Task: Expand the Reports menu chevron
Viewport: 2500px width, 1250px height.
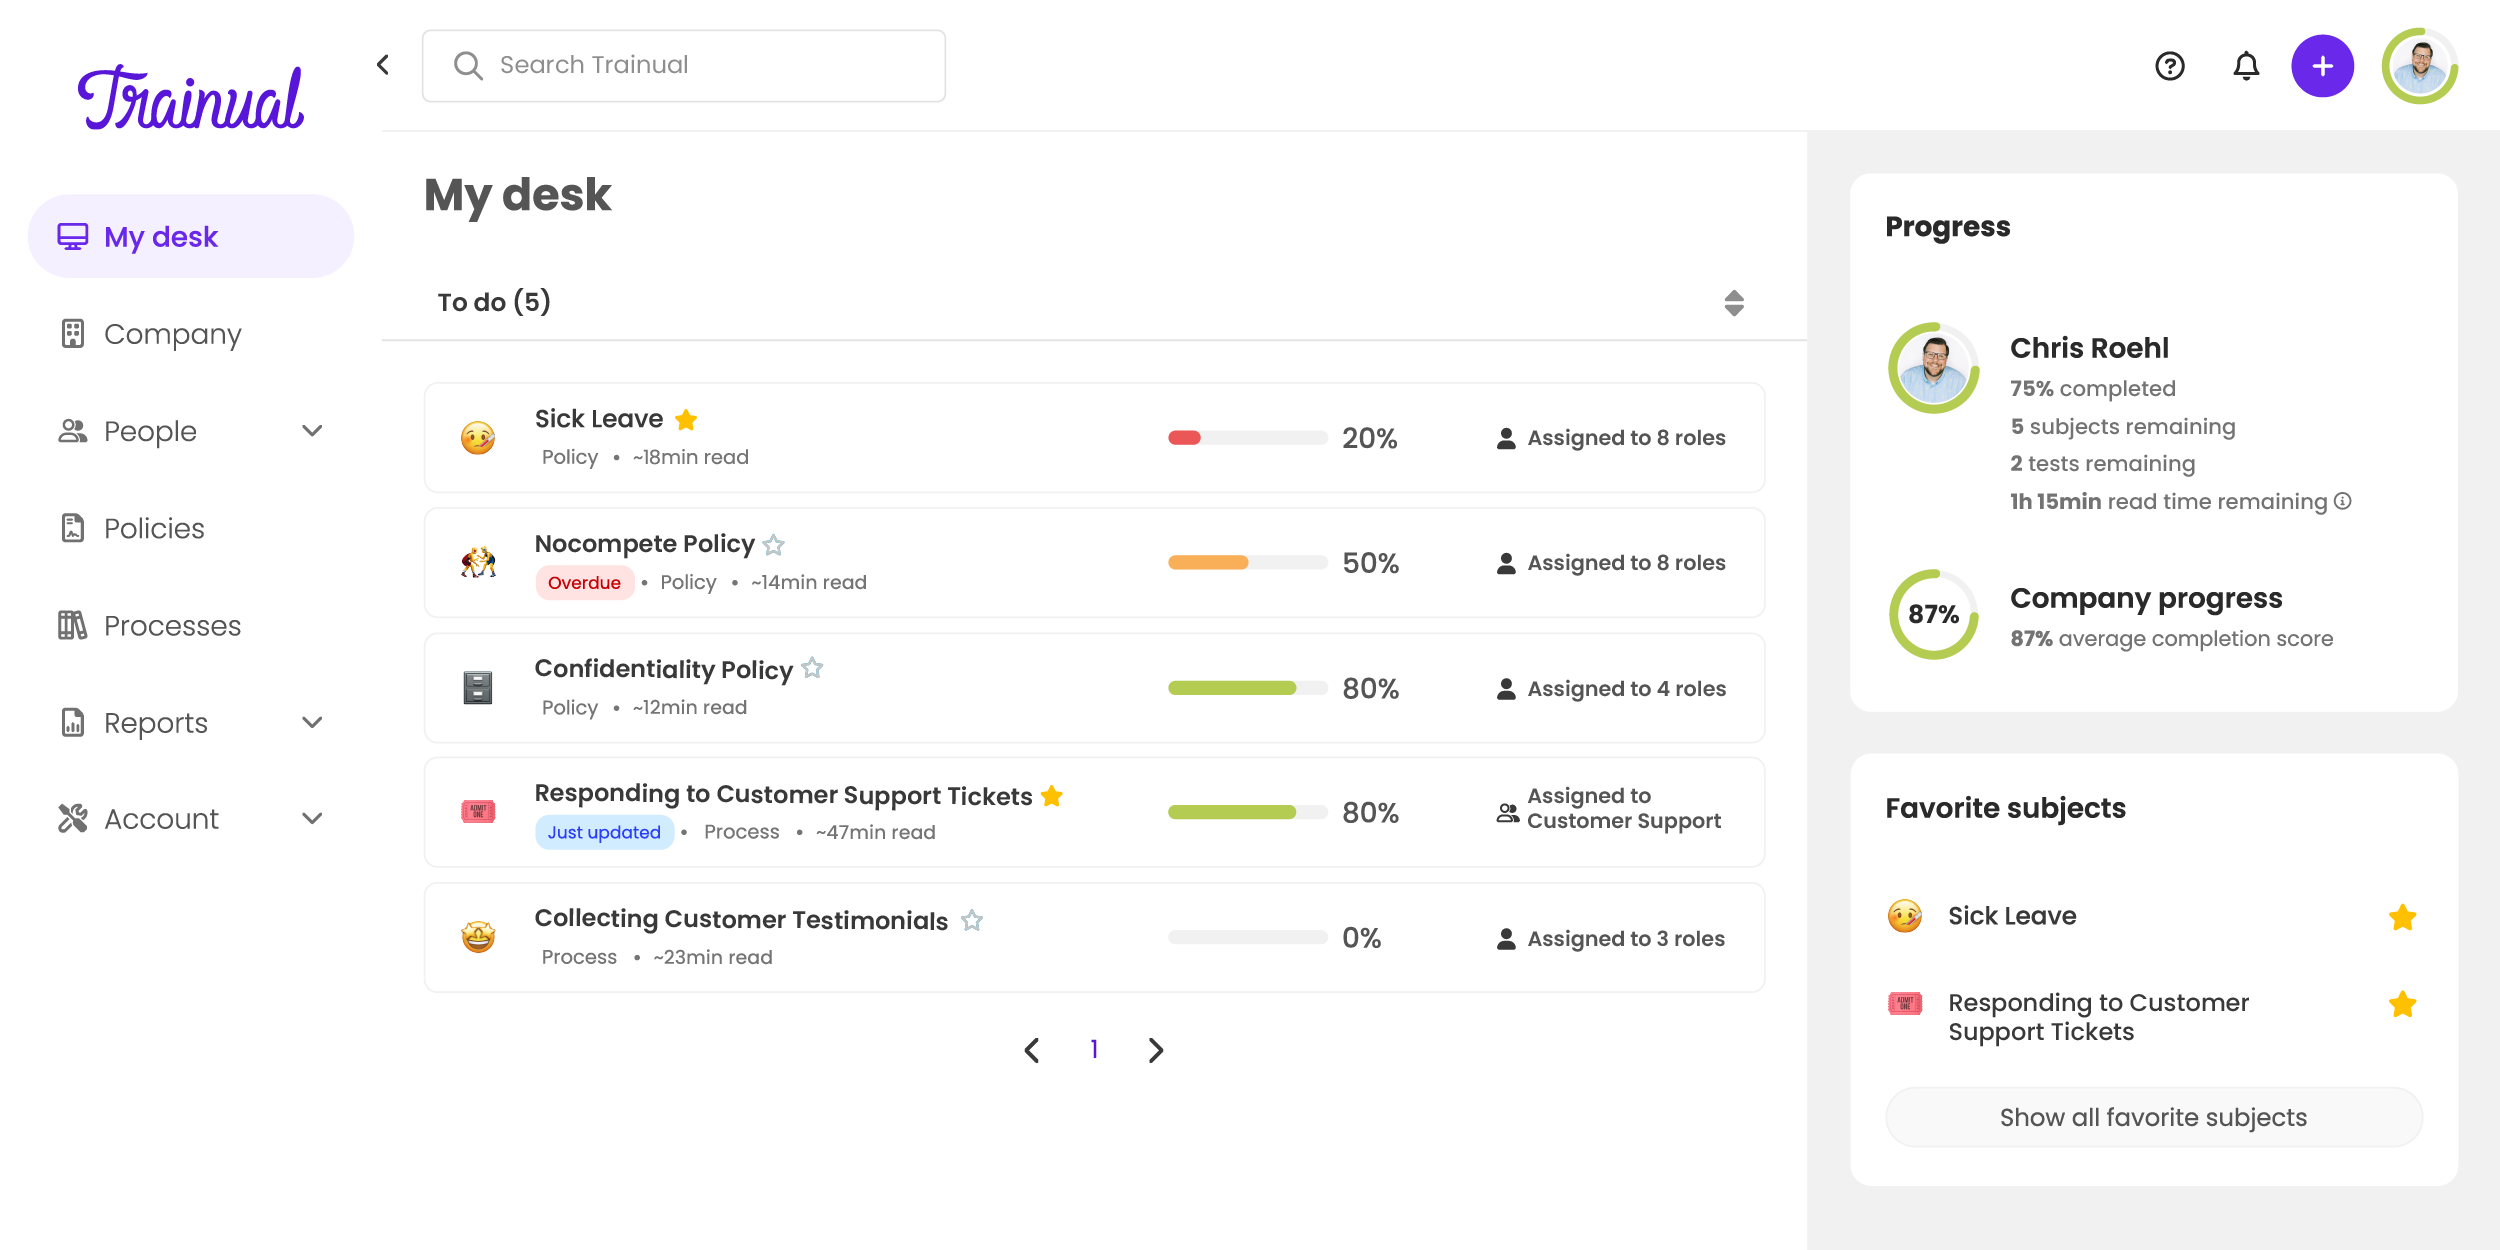Action: coord(312,722)
